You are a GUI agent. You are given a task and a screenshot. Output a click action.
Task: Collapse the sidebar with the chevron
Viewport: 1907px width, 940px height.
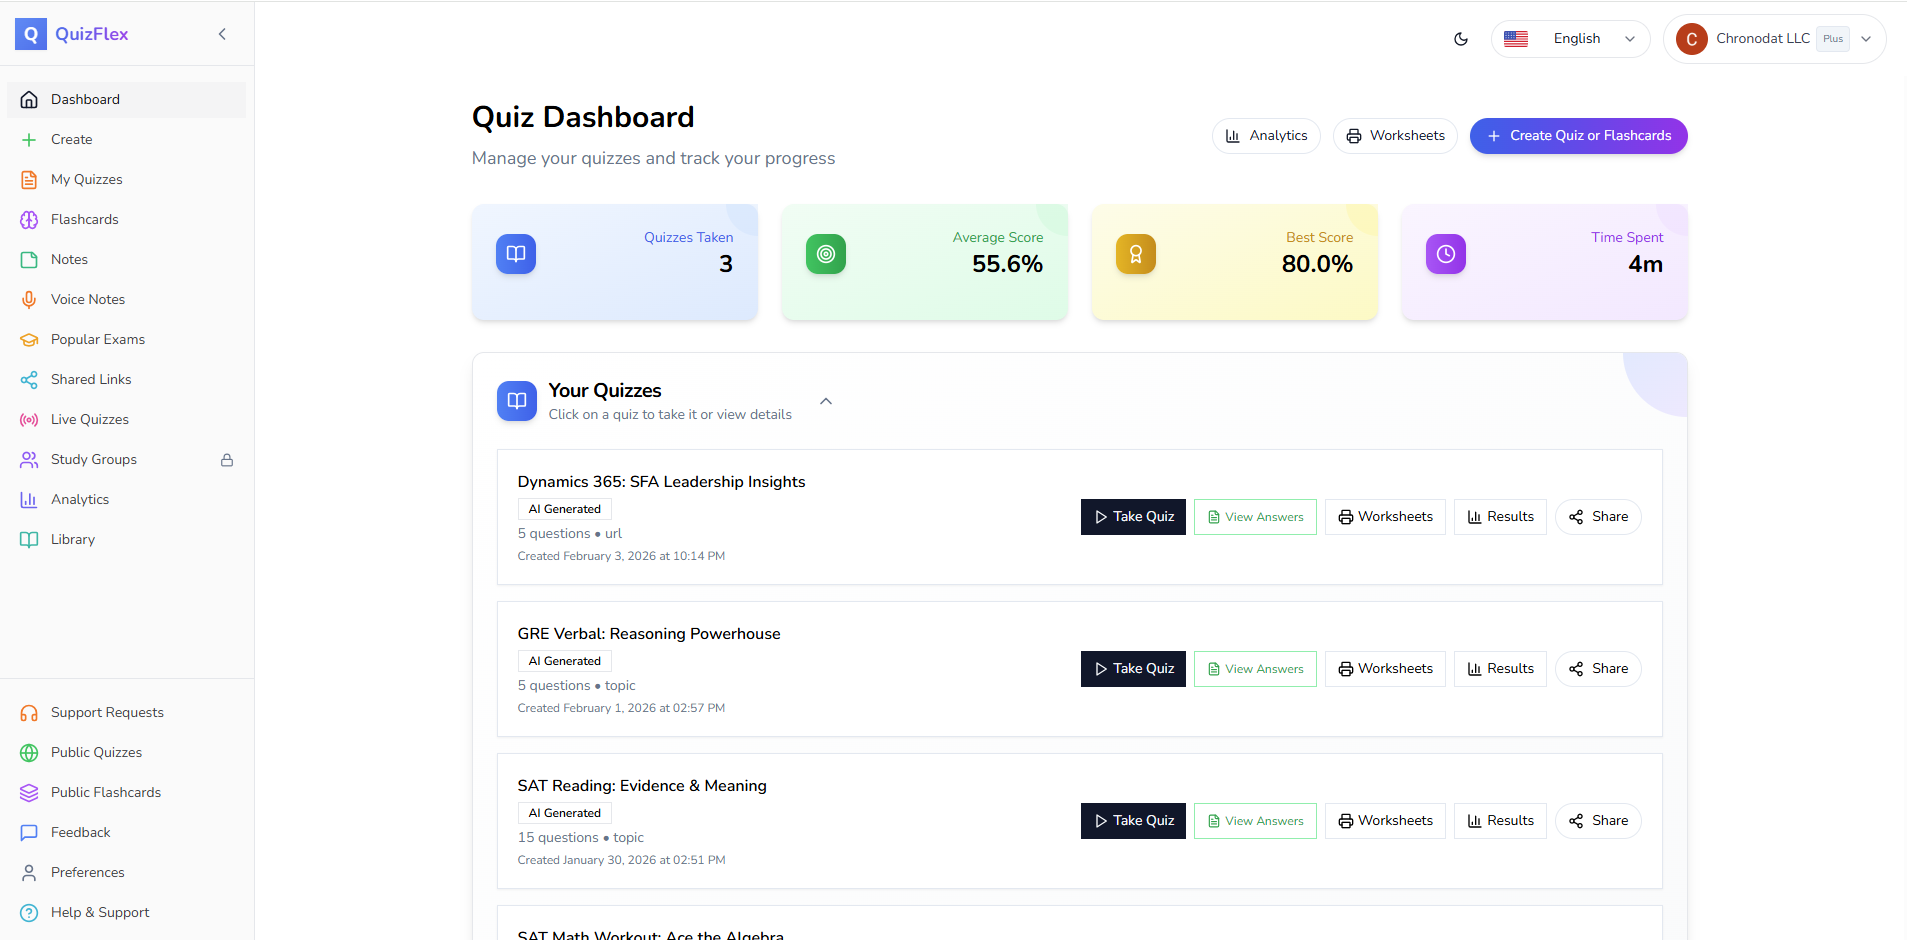222,33
